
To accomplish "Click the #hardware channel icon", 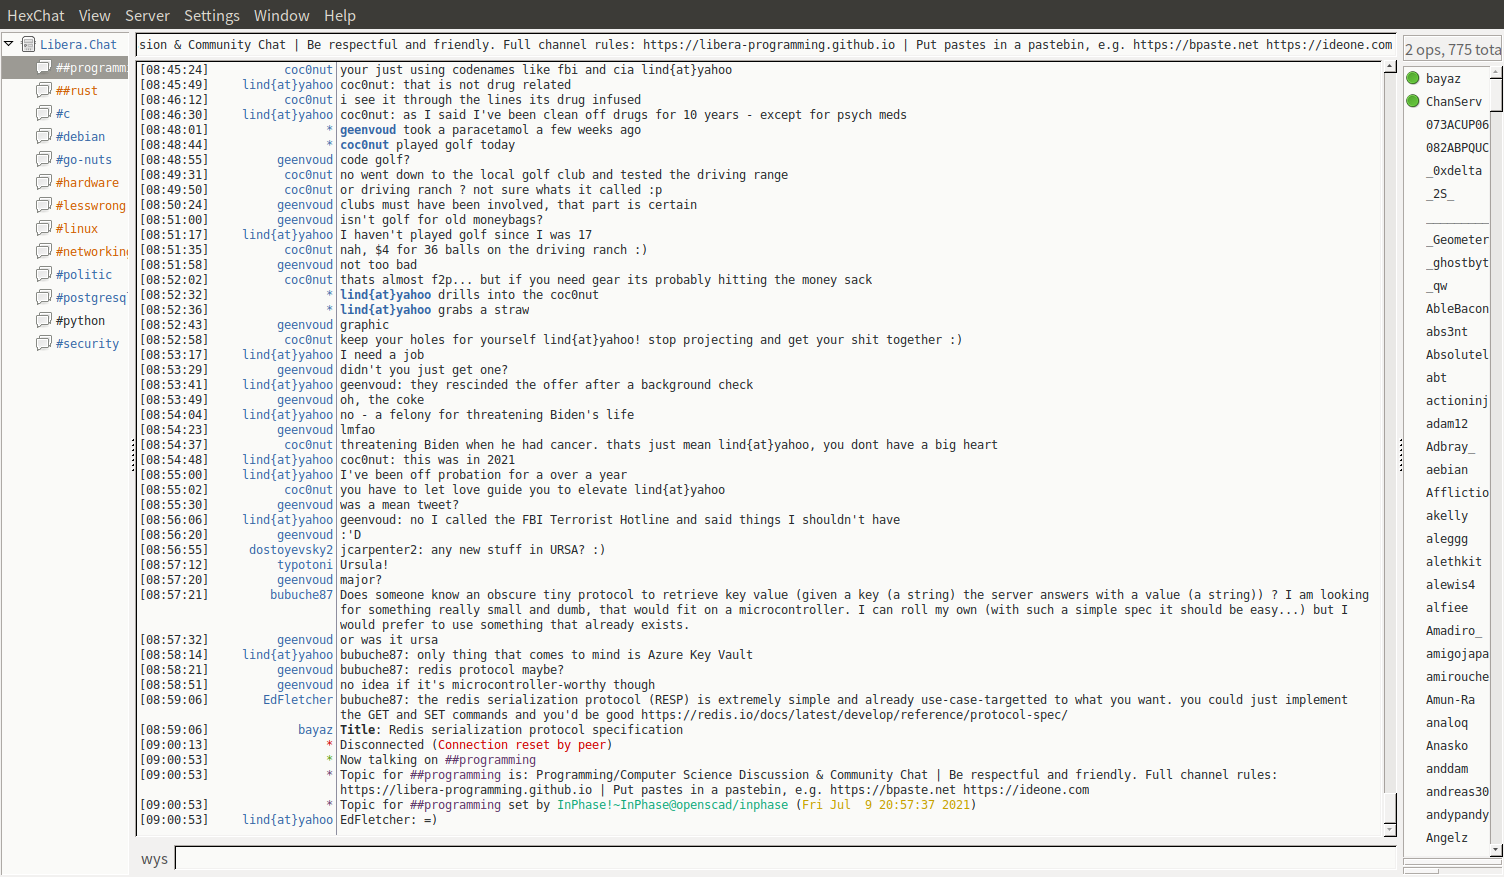I will (44, 182).
